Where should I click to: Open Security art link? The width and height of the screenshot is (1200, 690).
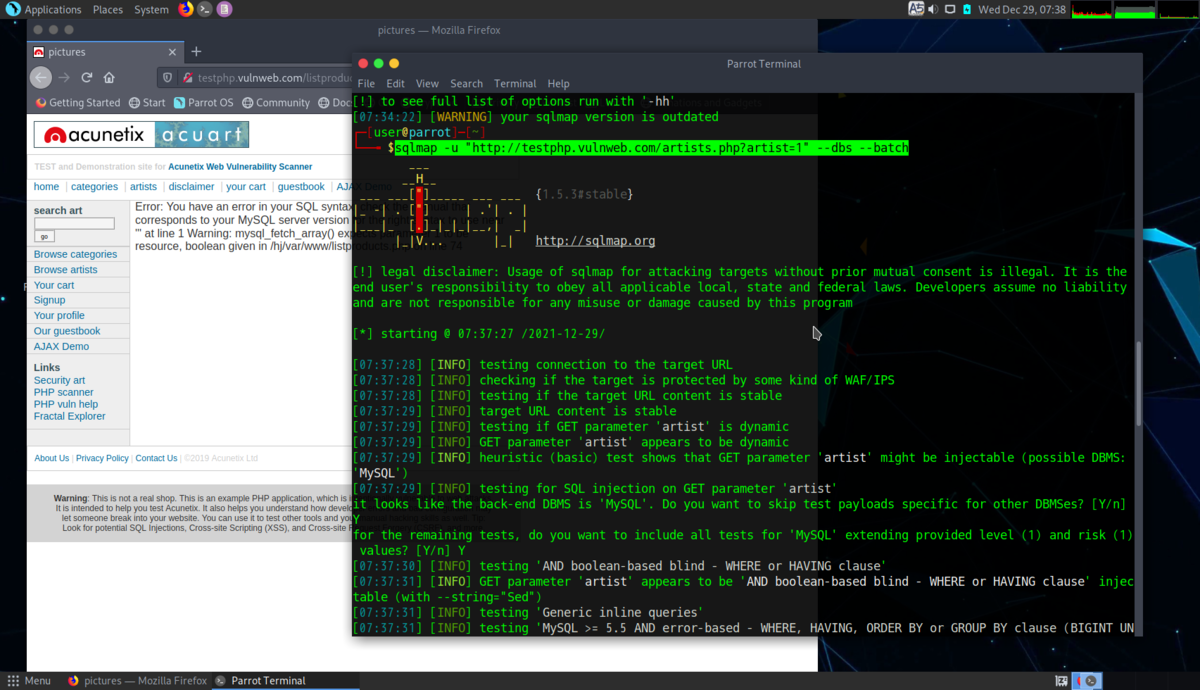pos(59,380)
